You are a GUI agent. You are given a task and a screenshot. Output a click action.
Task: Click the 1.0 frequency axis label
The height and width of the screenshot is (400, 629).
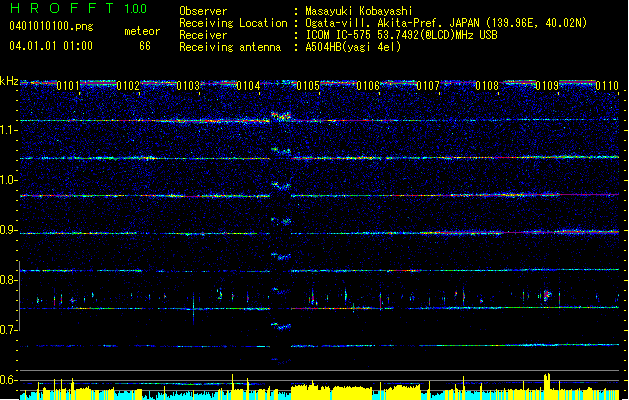[9, 180]
